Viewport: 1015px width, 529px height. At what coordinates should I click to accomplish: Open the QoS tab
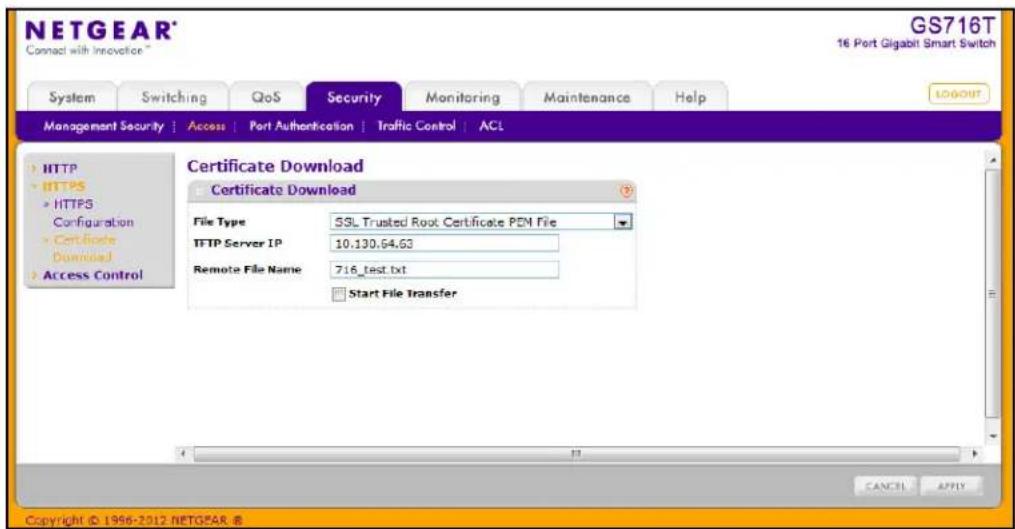click(x=266, y=97)
